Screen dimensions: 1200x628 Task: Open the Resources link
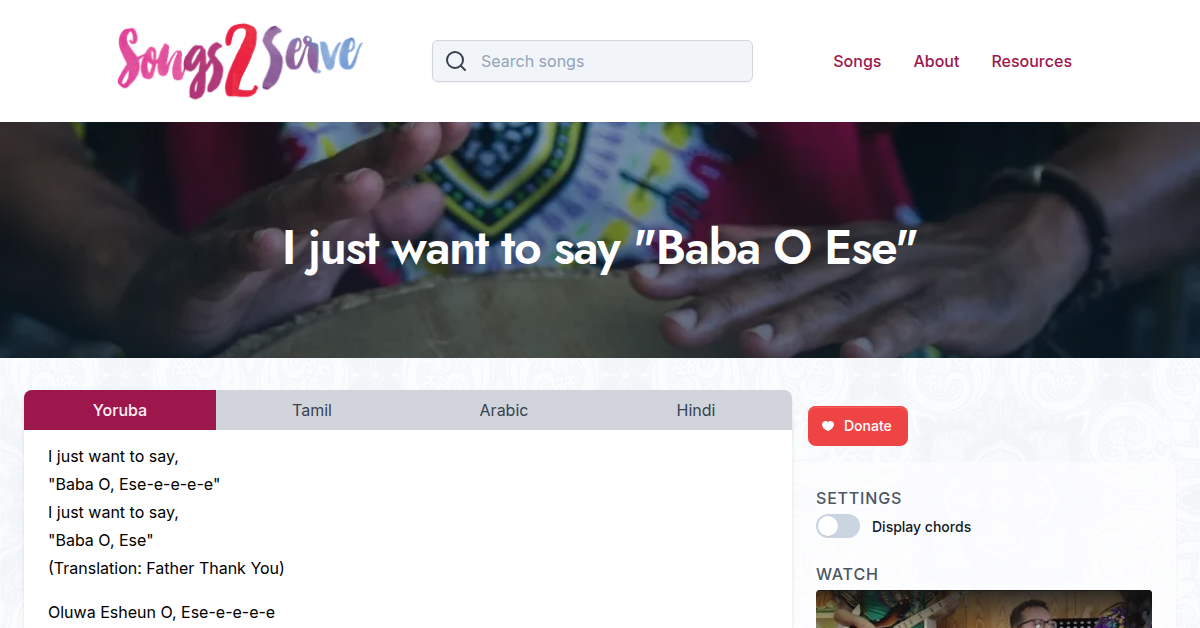click(1031, 61)
